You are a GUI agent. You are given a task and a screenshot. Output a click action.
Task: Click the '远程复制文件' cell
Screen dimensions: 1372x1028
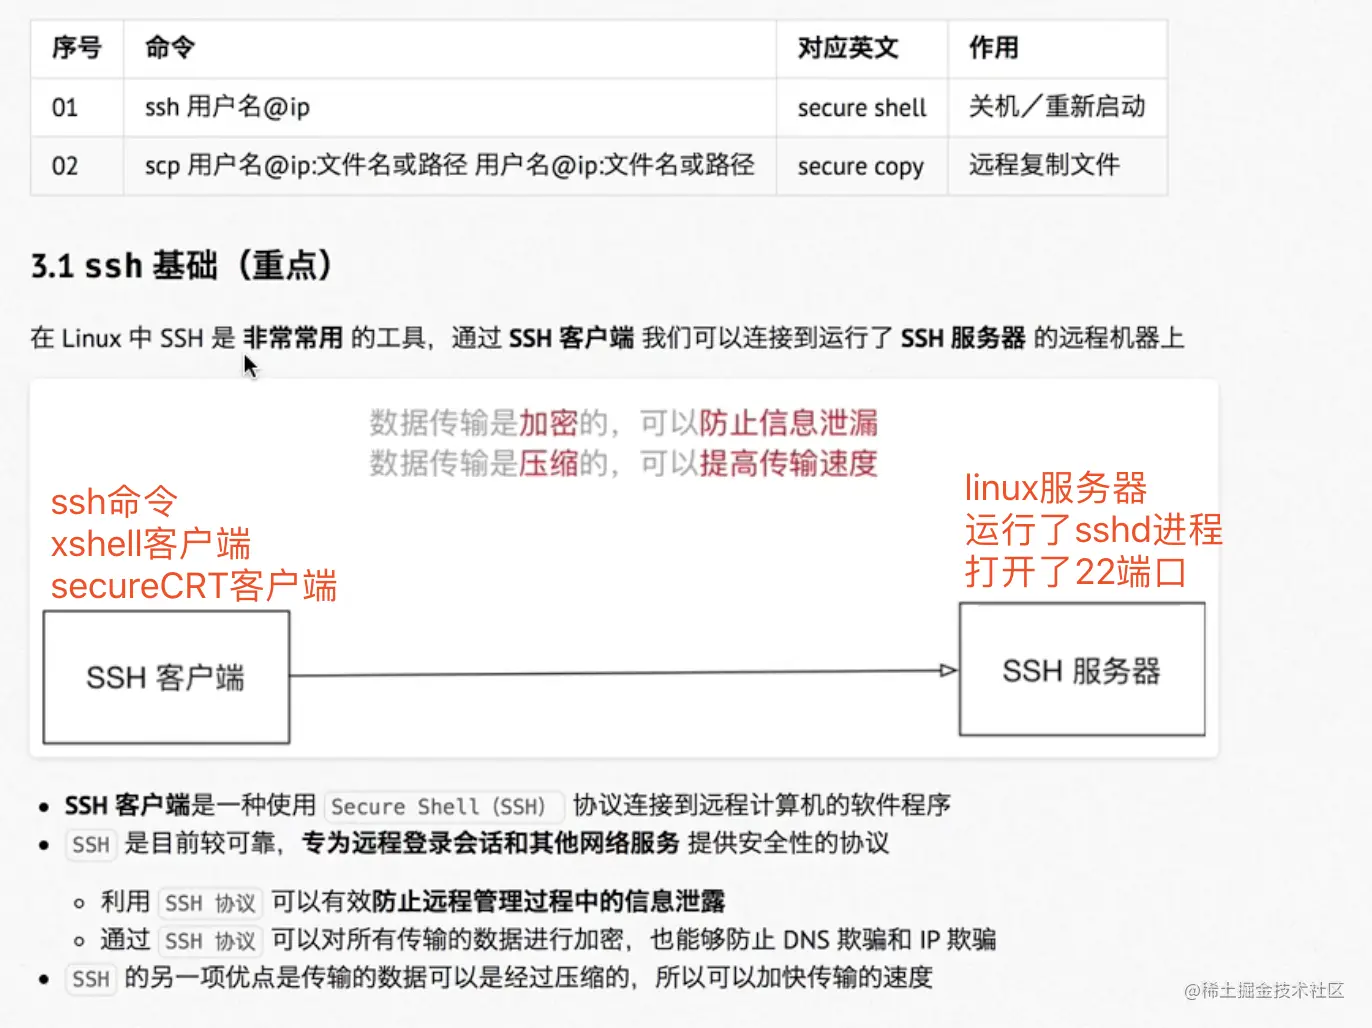click(x=1057, y=166)
